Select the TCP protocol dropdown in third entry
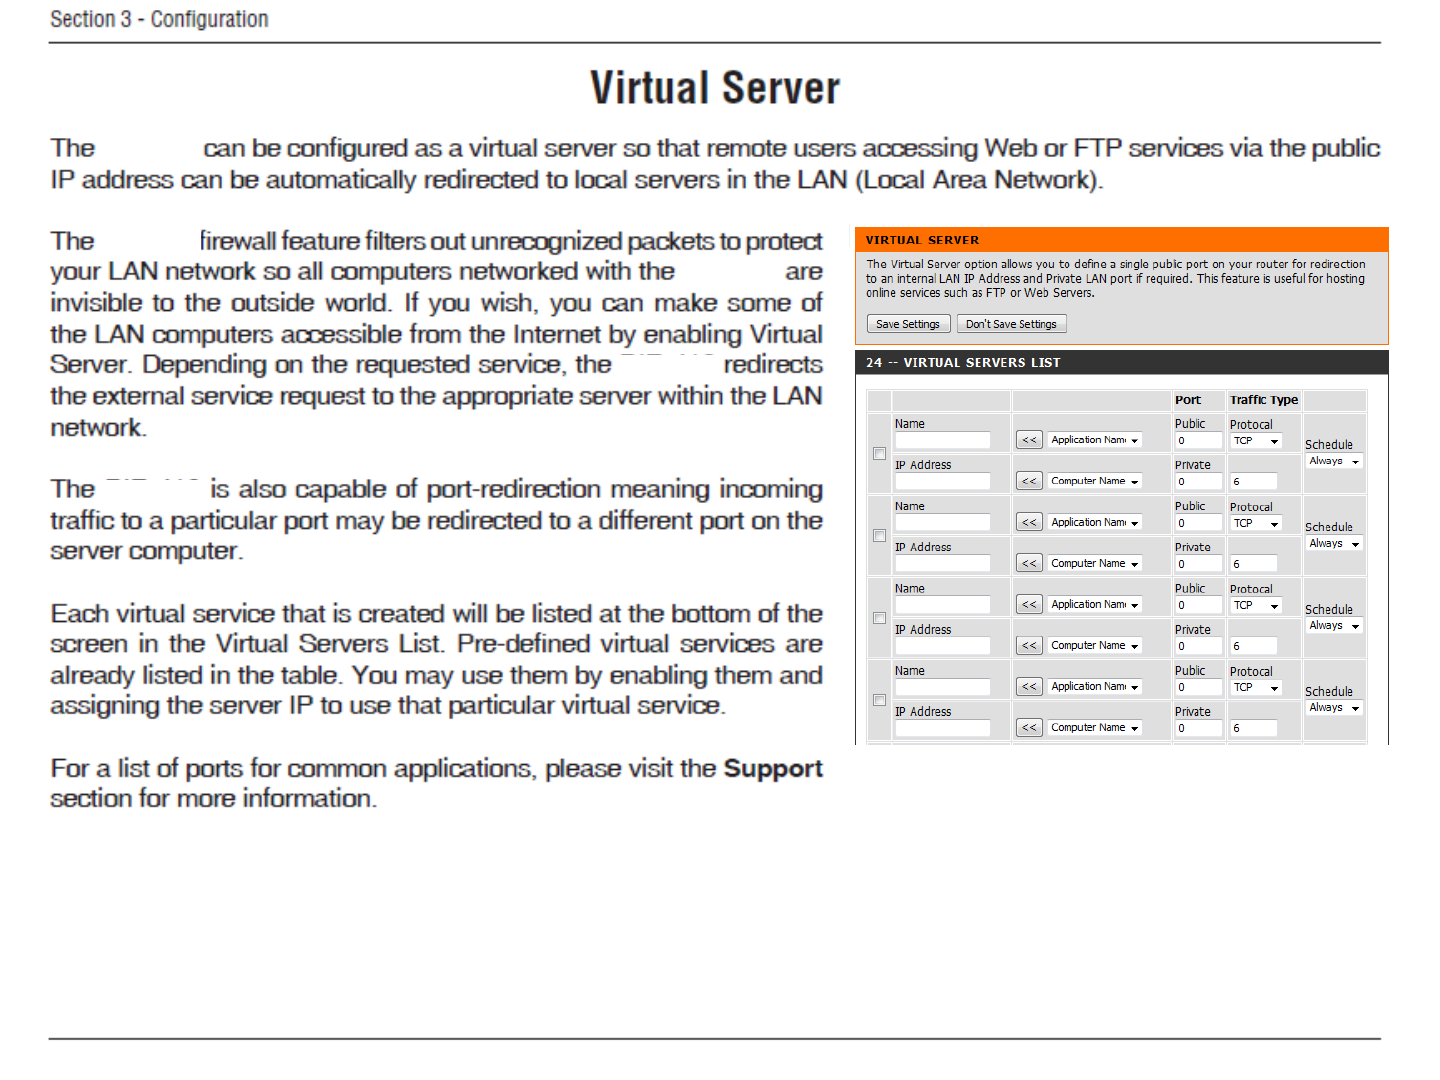This screenshot has width=1440, height=1080. coord(1256,605)
